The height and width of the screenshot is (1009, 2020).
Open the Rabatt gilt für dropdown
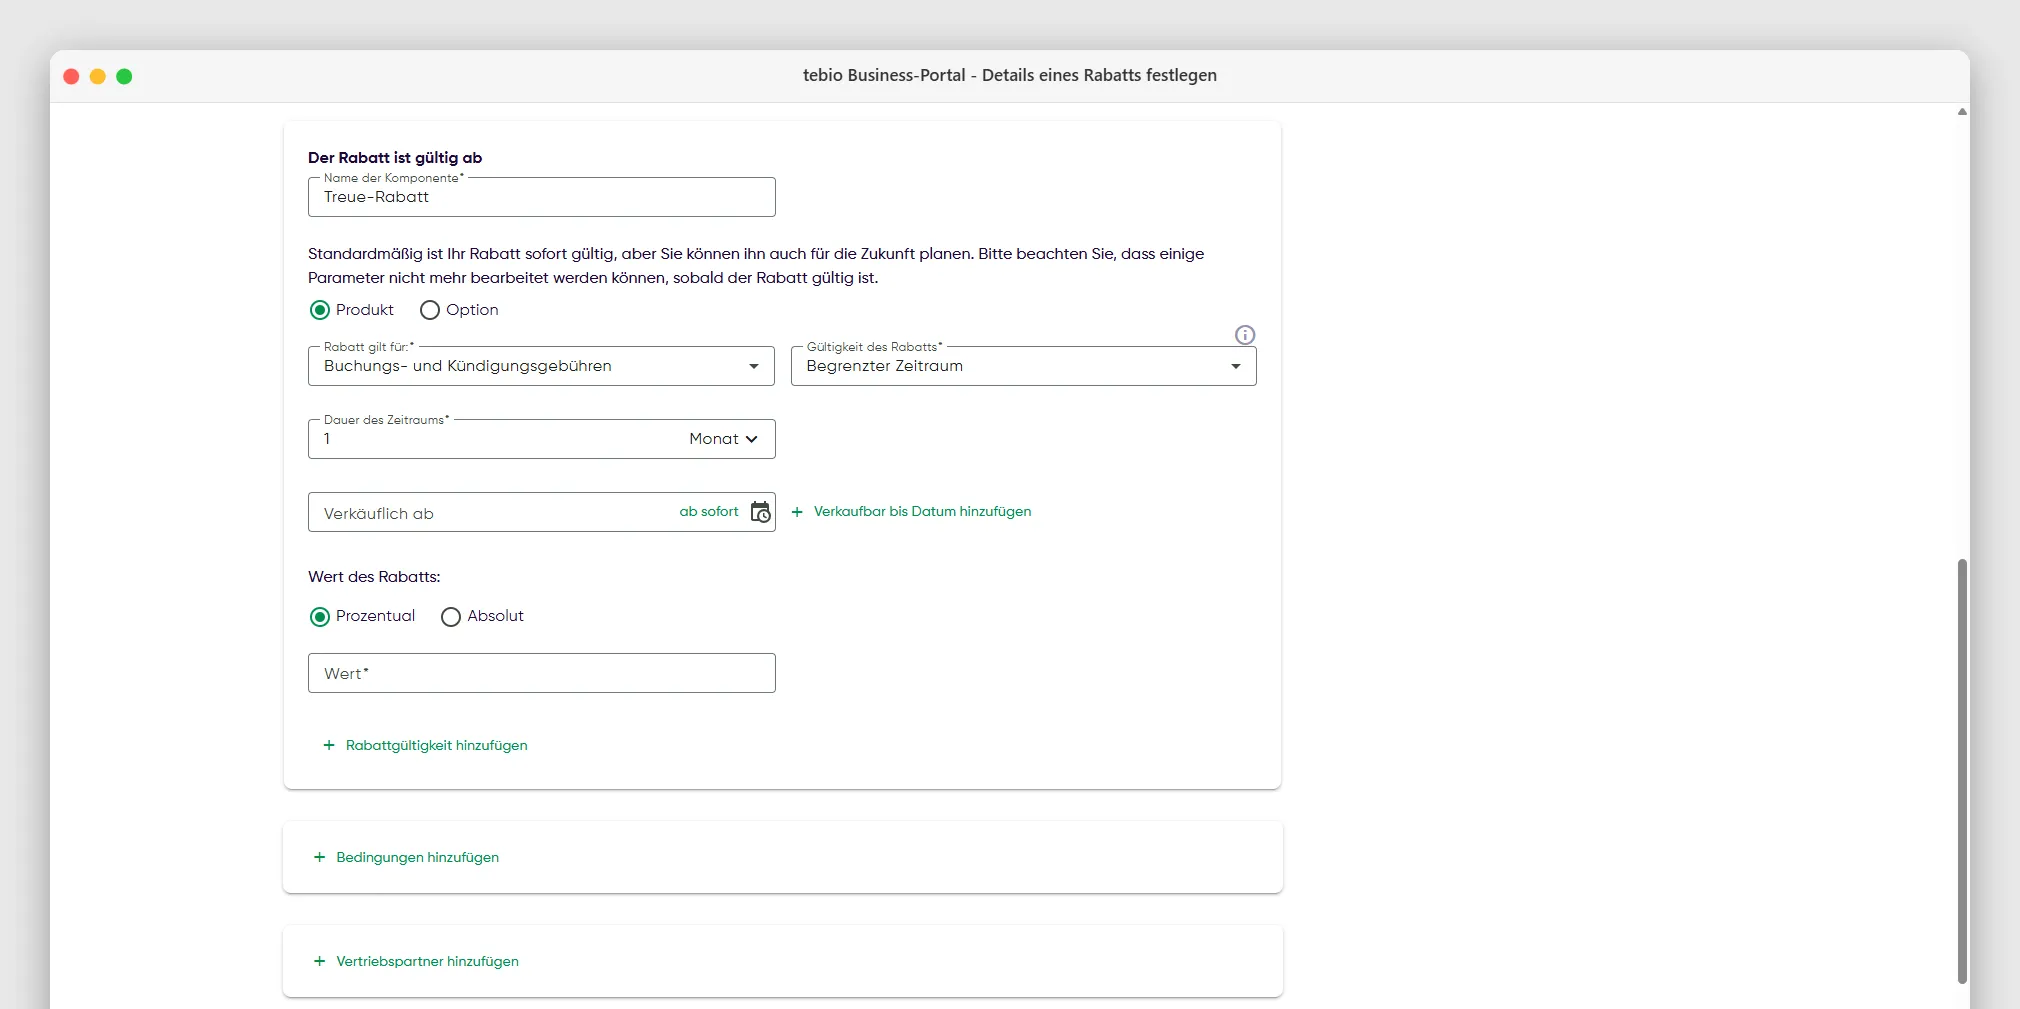point(541,366)
